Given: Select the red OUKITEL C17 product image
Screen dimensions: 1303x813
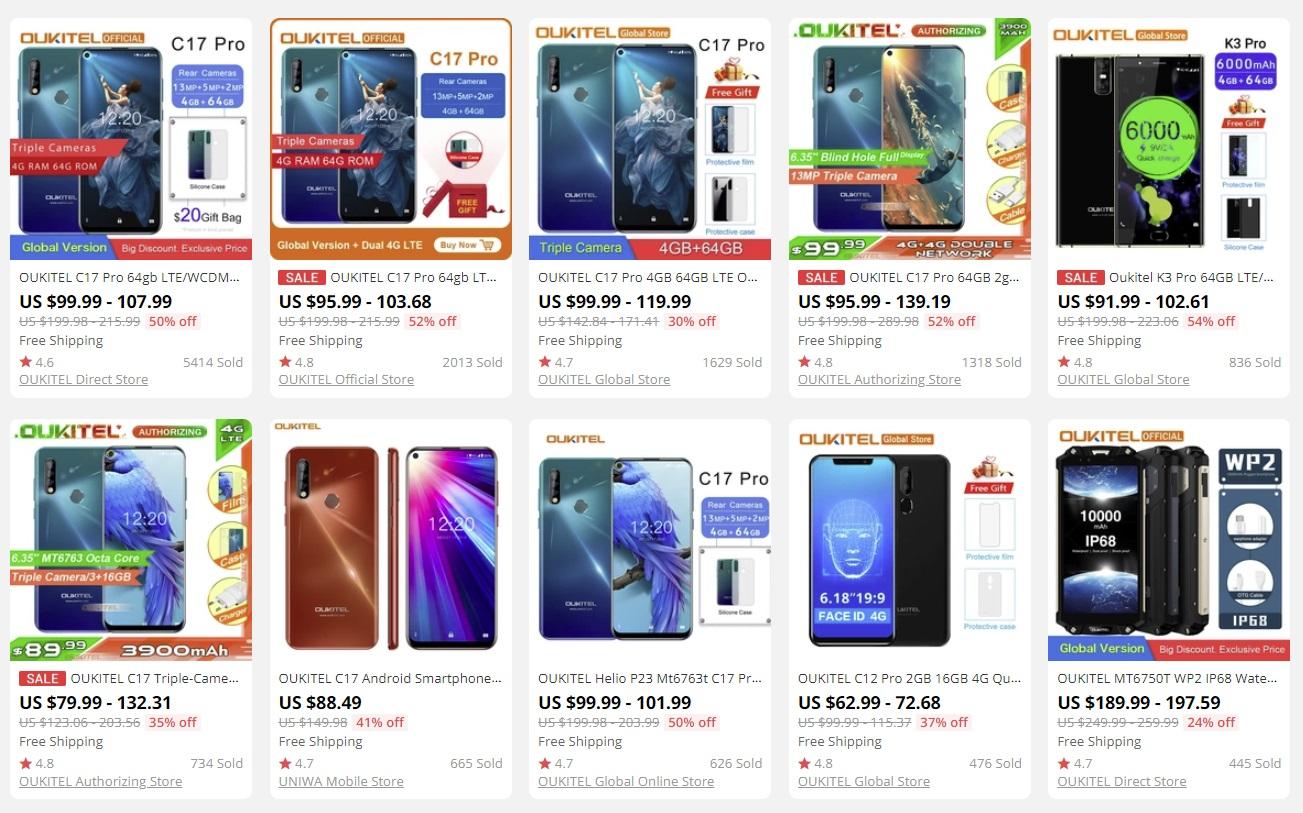Looking at the screenshot, I should [x=391, y=540].
